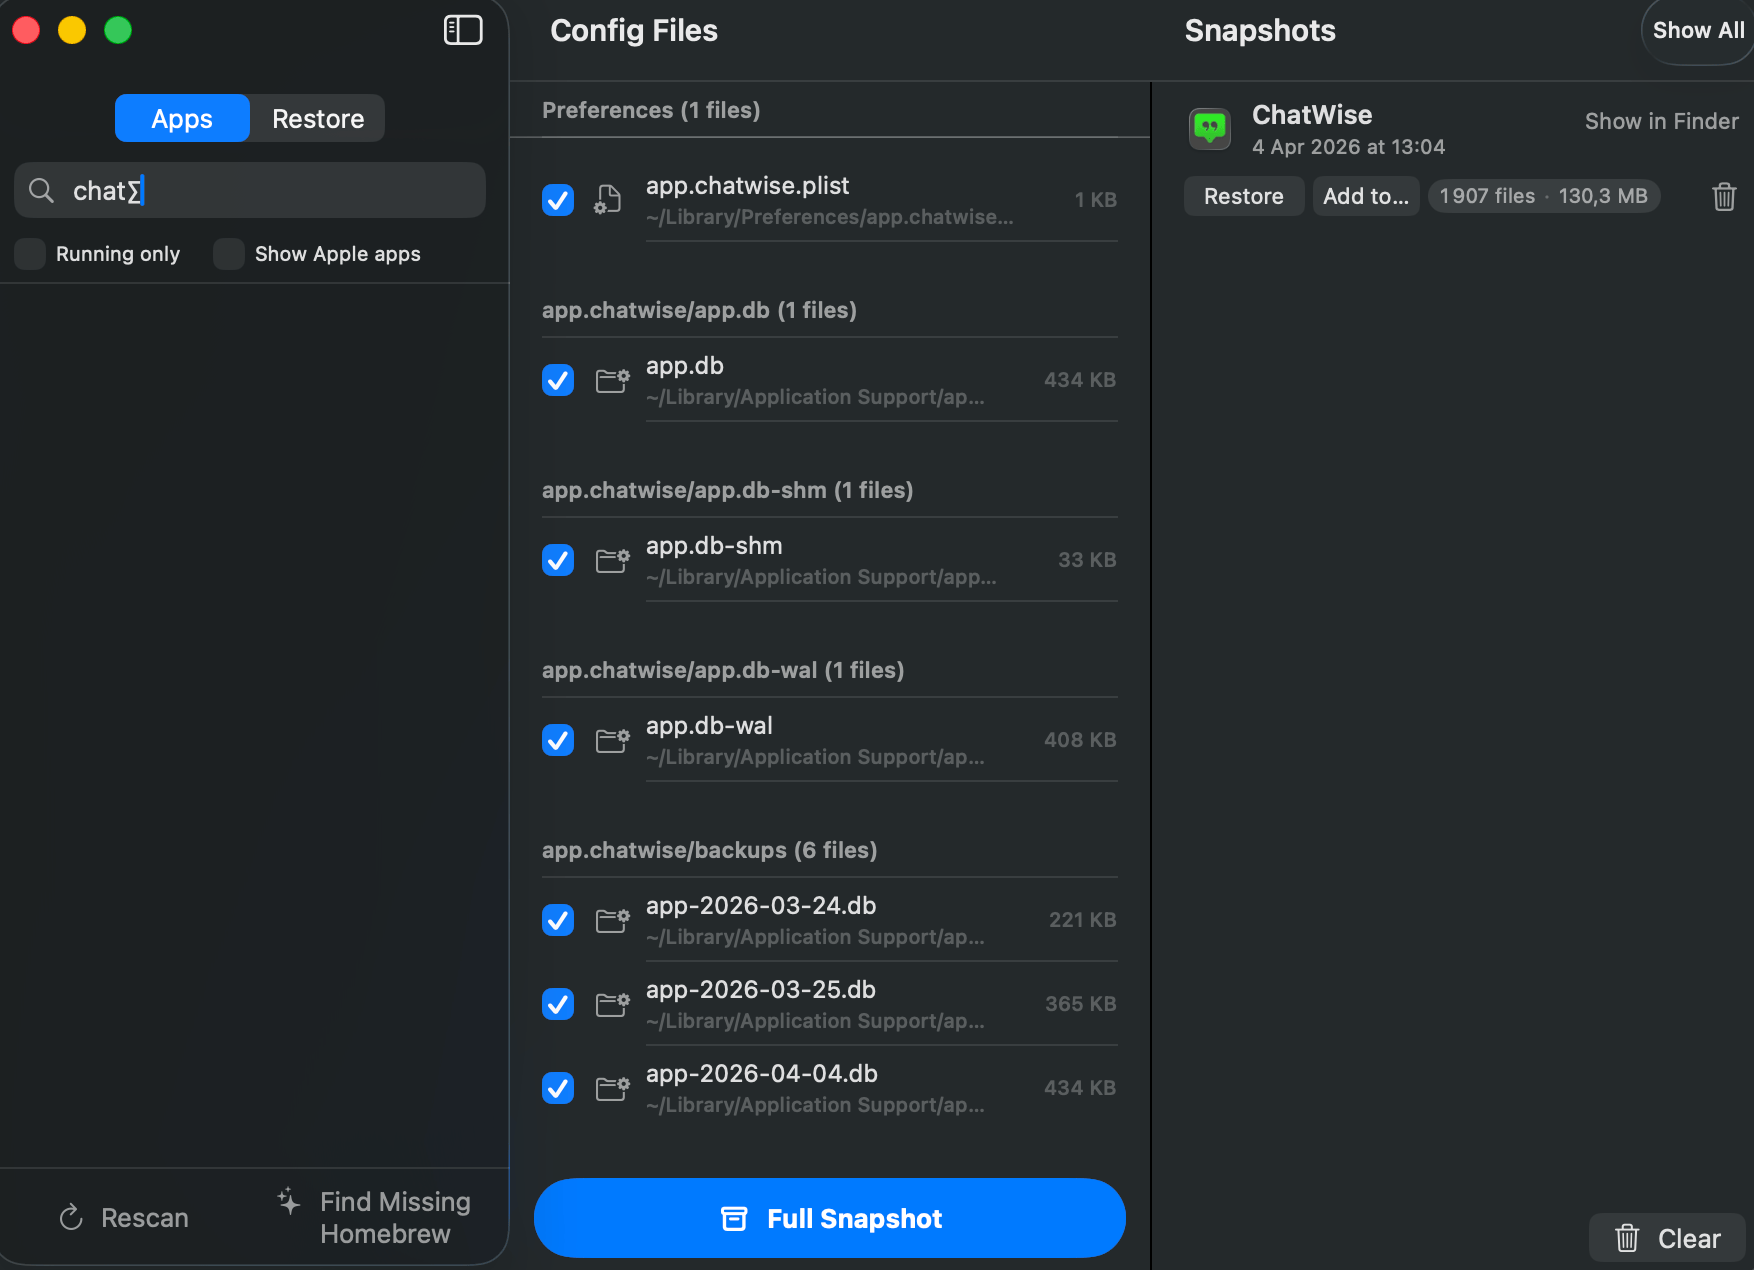Select the app.chatwise.plist file name
This screenshot has width=1754, height=1270.
point(747,185)
